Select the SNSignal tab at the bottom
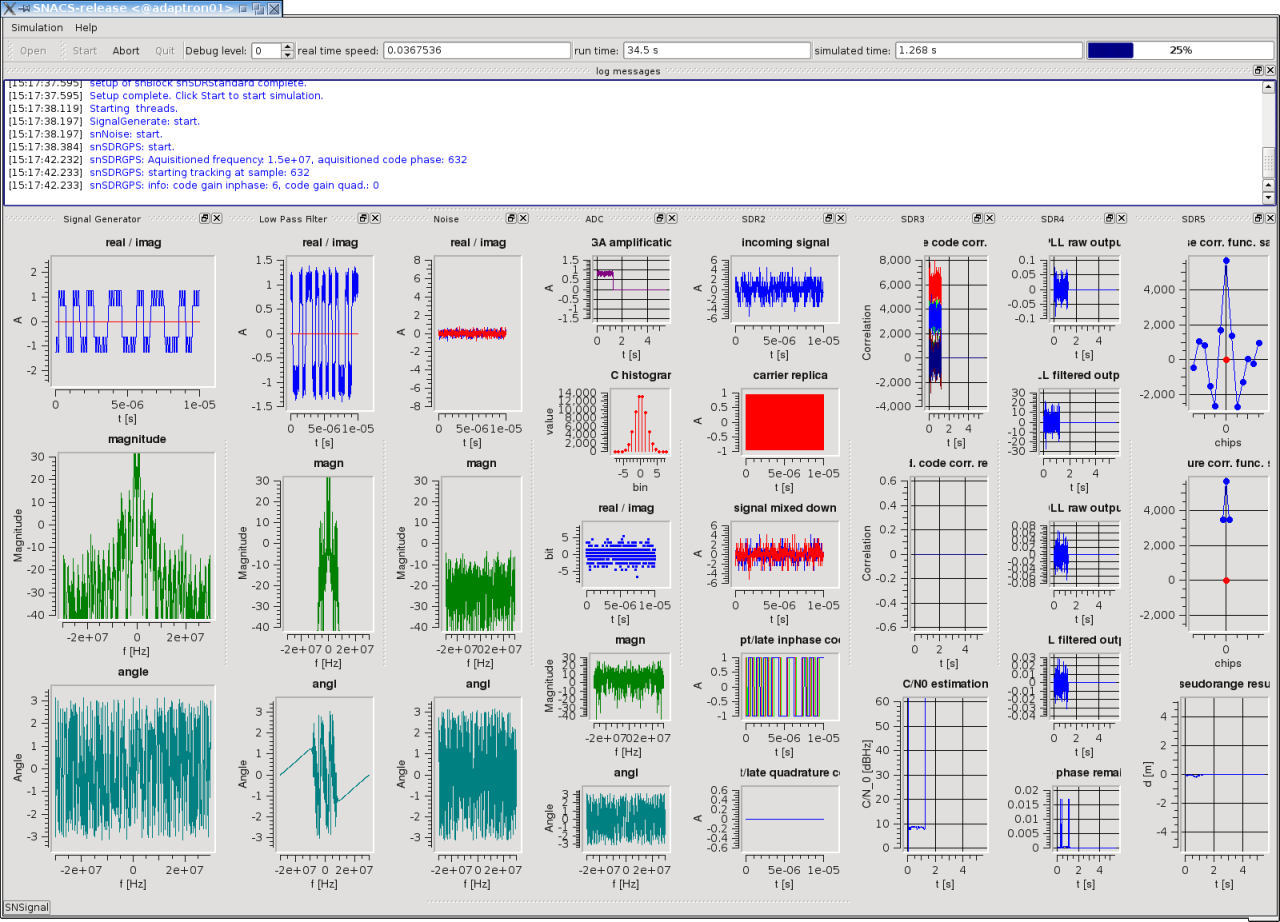This screenshot has width=1280, height=922. point(26,907)
